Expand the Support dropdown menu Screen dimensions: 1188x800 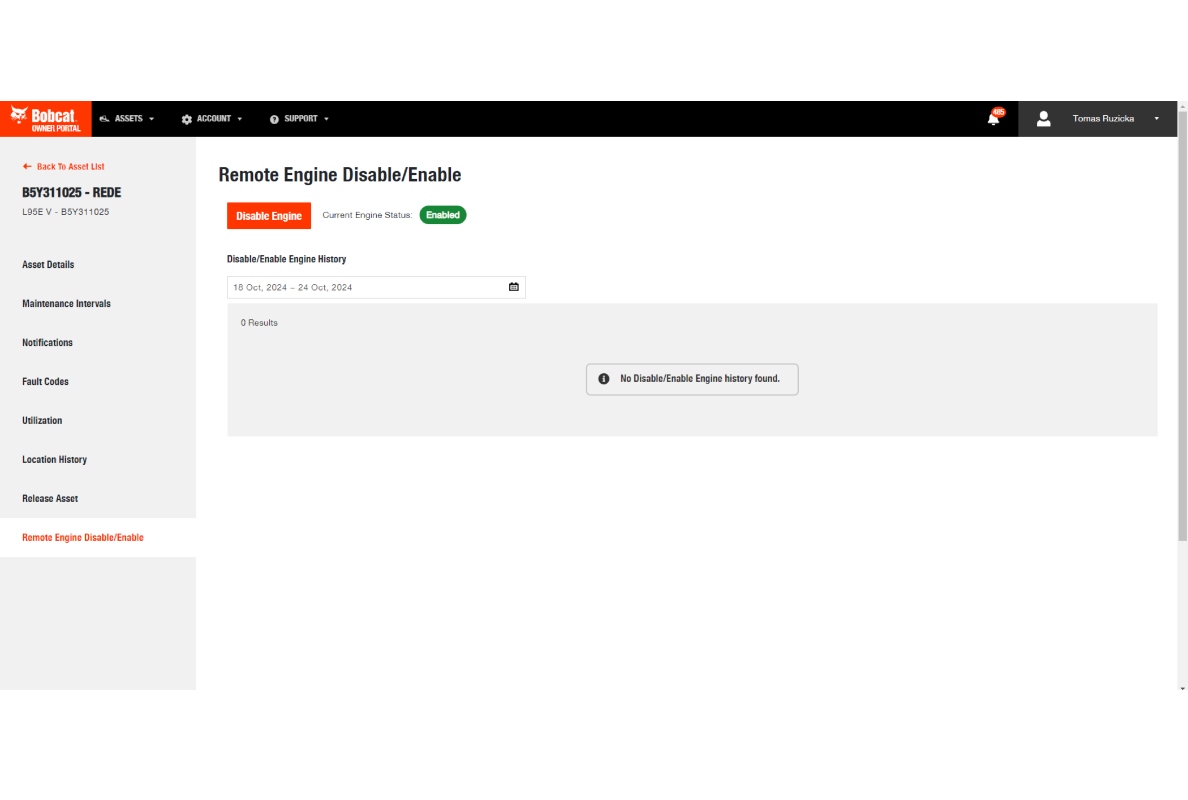[299, 119]
